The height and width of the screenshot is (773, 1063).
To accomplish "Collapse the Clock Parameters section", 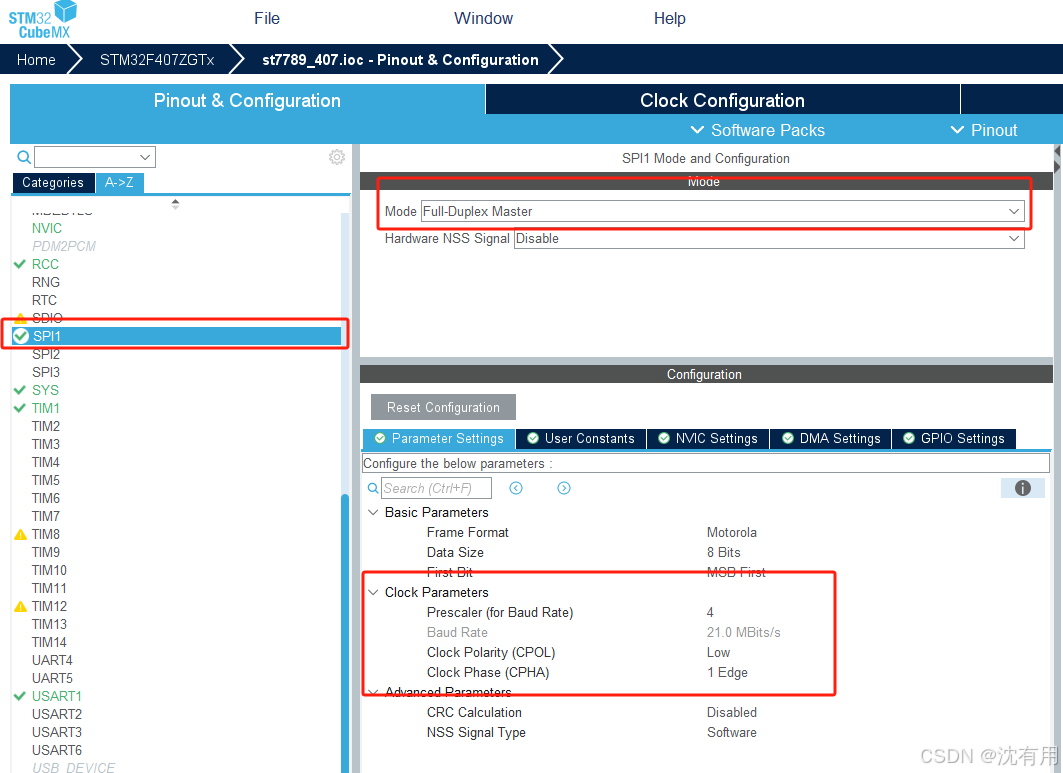I will (373, 593).
